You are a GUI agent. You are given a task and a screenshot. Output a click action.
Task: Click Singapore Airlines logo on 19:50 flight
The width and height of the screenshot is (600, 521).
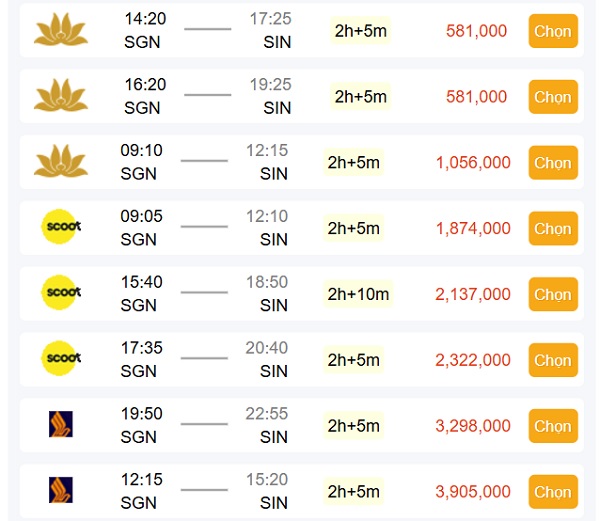tap(61, 425)
